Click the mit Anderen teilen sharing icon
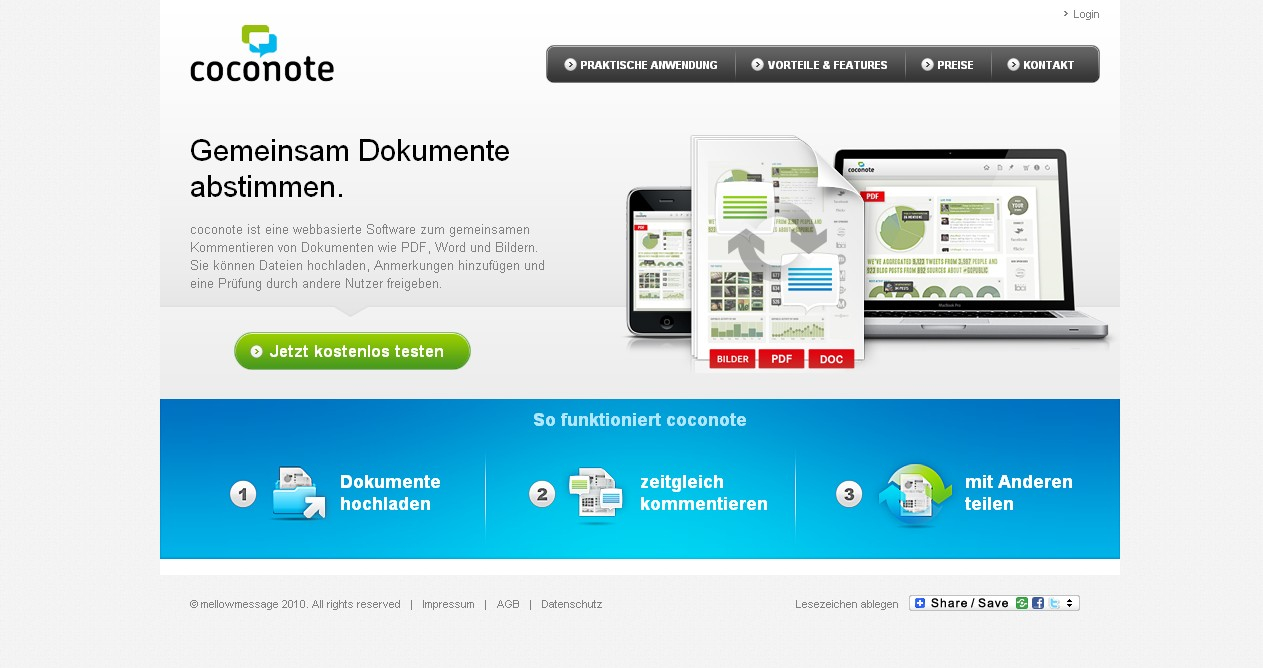The image size is (1263, 668). (x=914, y=492)
